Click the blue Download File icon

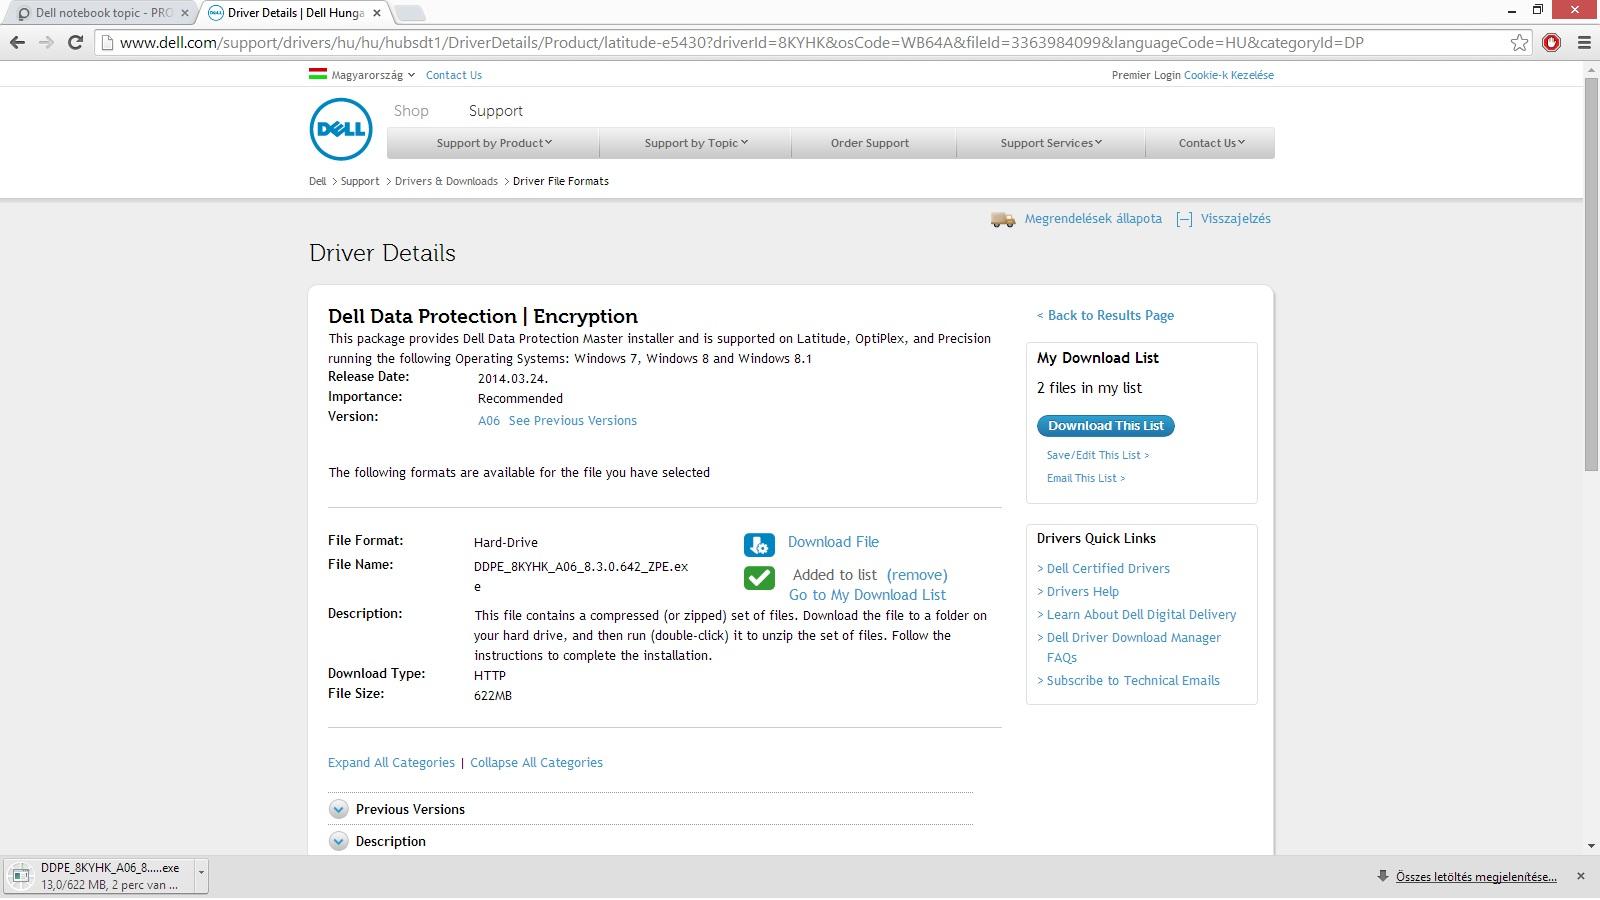click(x=759, y=544)
